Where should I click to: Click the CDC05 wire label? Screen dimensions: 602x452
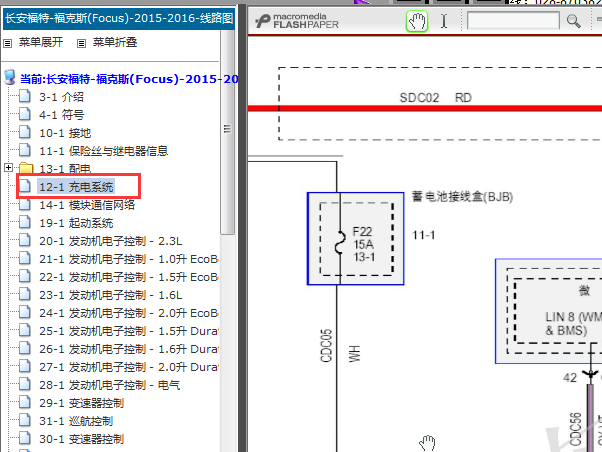point(326,346)
